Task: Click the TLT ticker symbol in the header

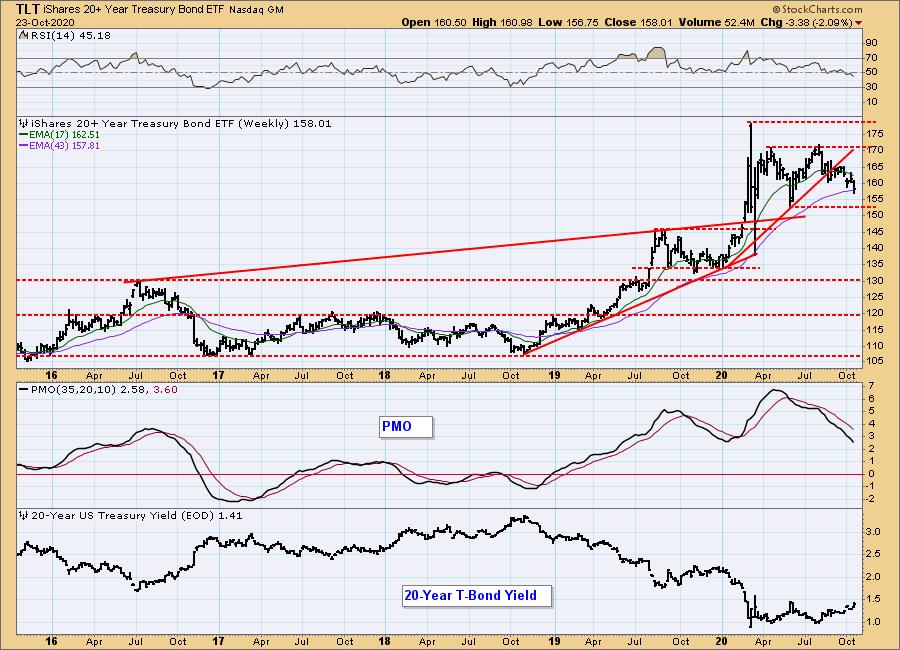Action: pos(28,9)
